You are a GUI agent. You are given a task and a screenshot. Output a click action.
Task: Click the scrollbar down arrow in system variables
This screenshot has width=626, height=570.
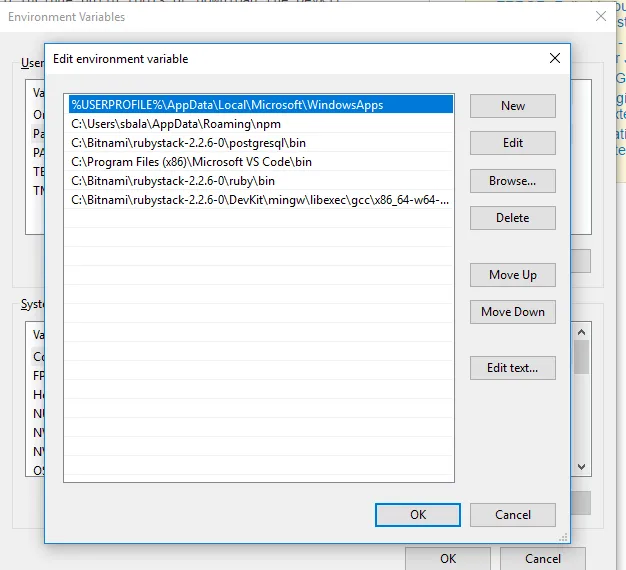click(x=581, y=467)
